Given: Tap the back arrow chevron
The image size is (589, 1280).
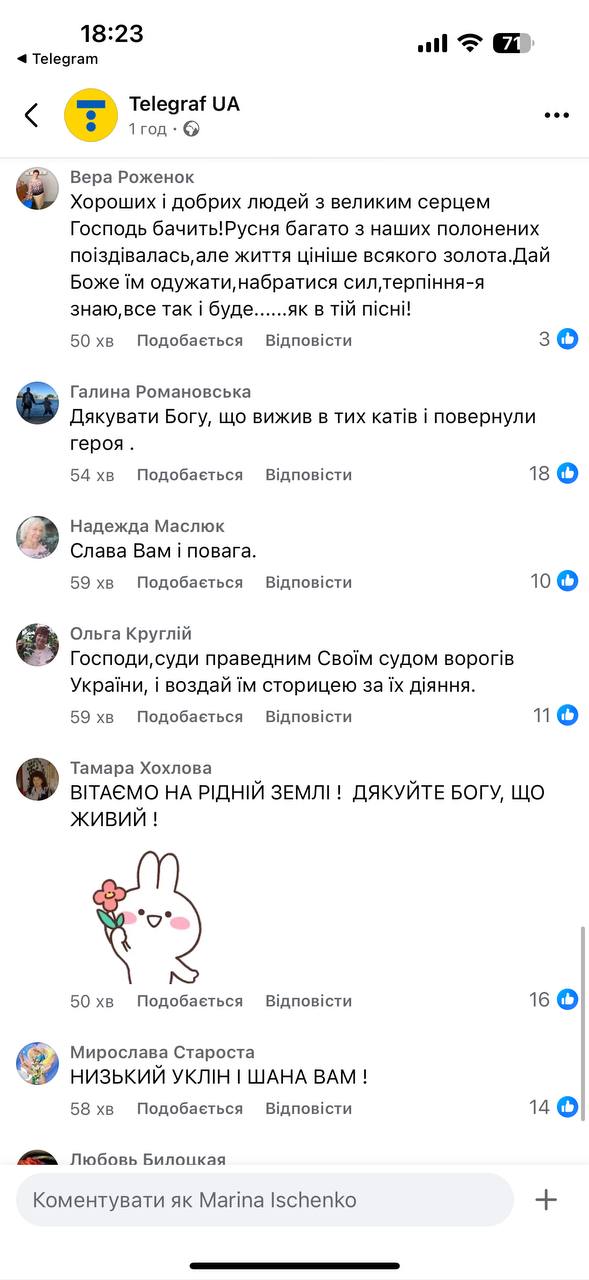Looking at the screenshot, I should (31, 115).
